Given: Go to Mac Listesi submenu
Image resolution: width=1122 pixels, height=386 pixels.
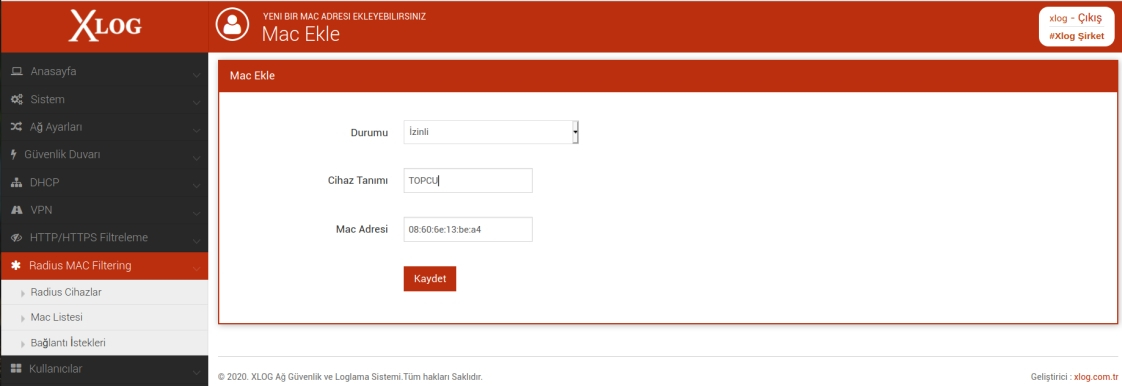Looking at the screenshot, I should 104,317.
